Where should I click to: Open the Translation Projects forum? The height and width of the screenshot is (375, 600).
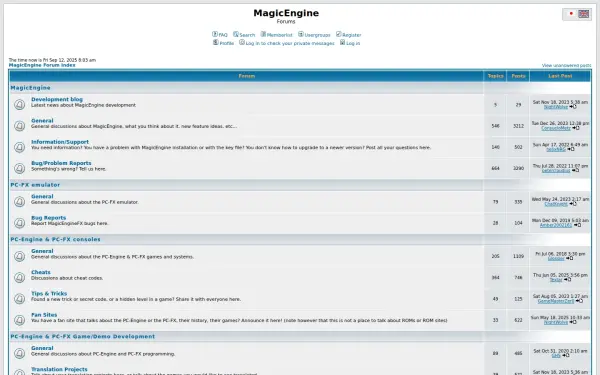(59, 369)
